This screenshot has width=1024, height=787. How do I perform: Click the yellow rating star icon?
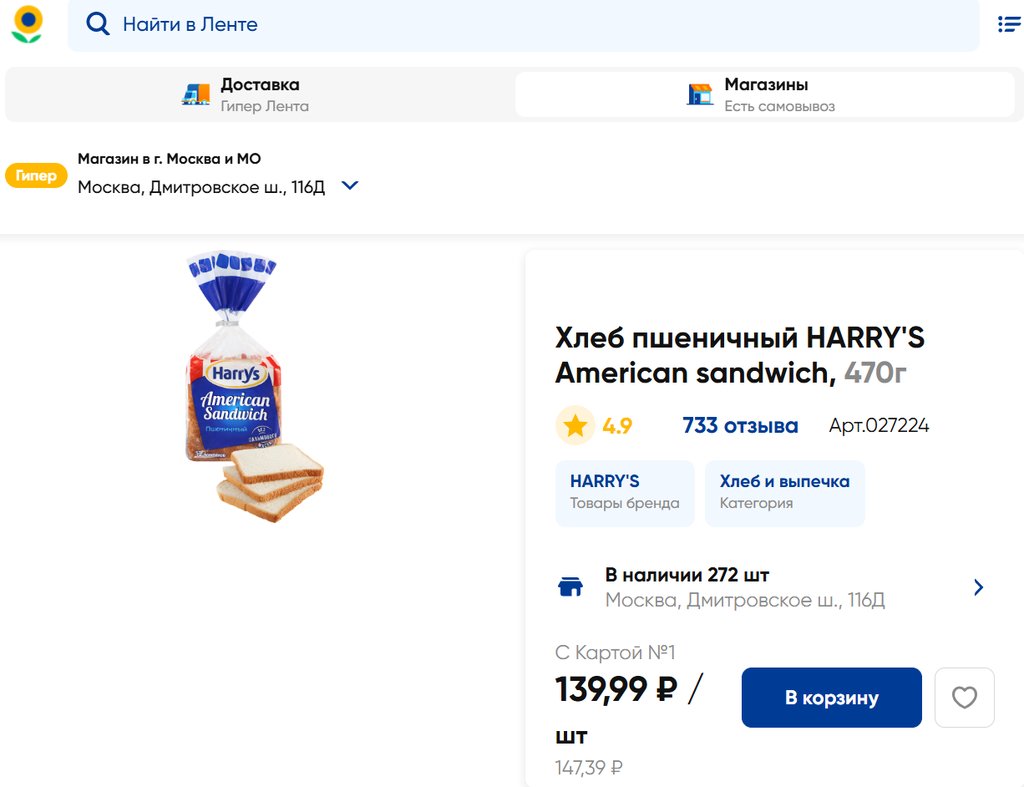coord(575,426)
